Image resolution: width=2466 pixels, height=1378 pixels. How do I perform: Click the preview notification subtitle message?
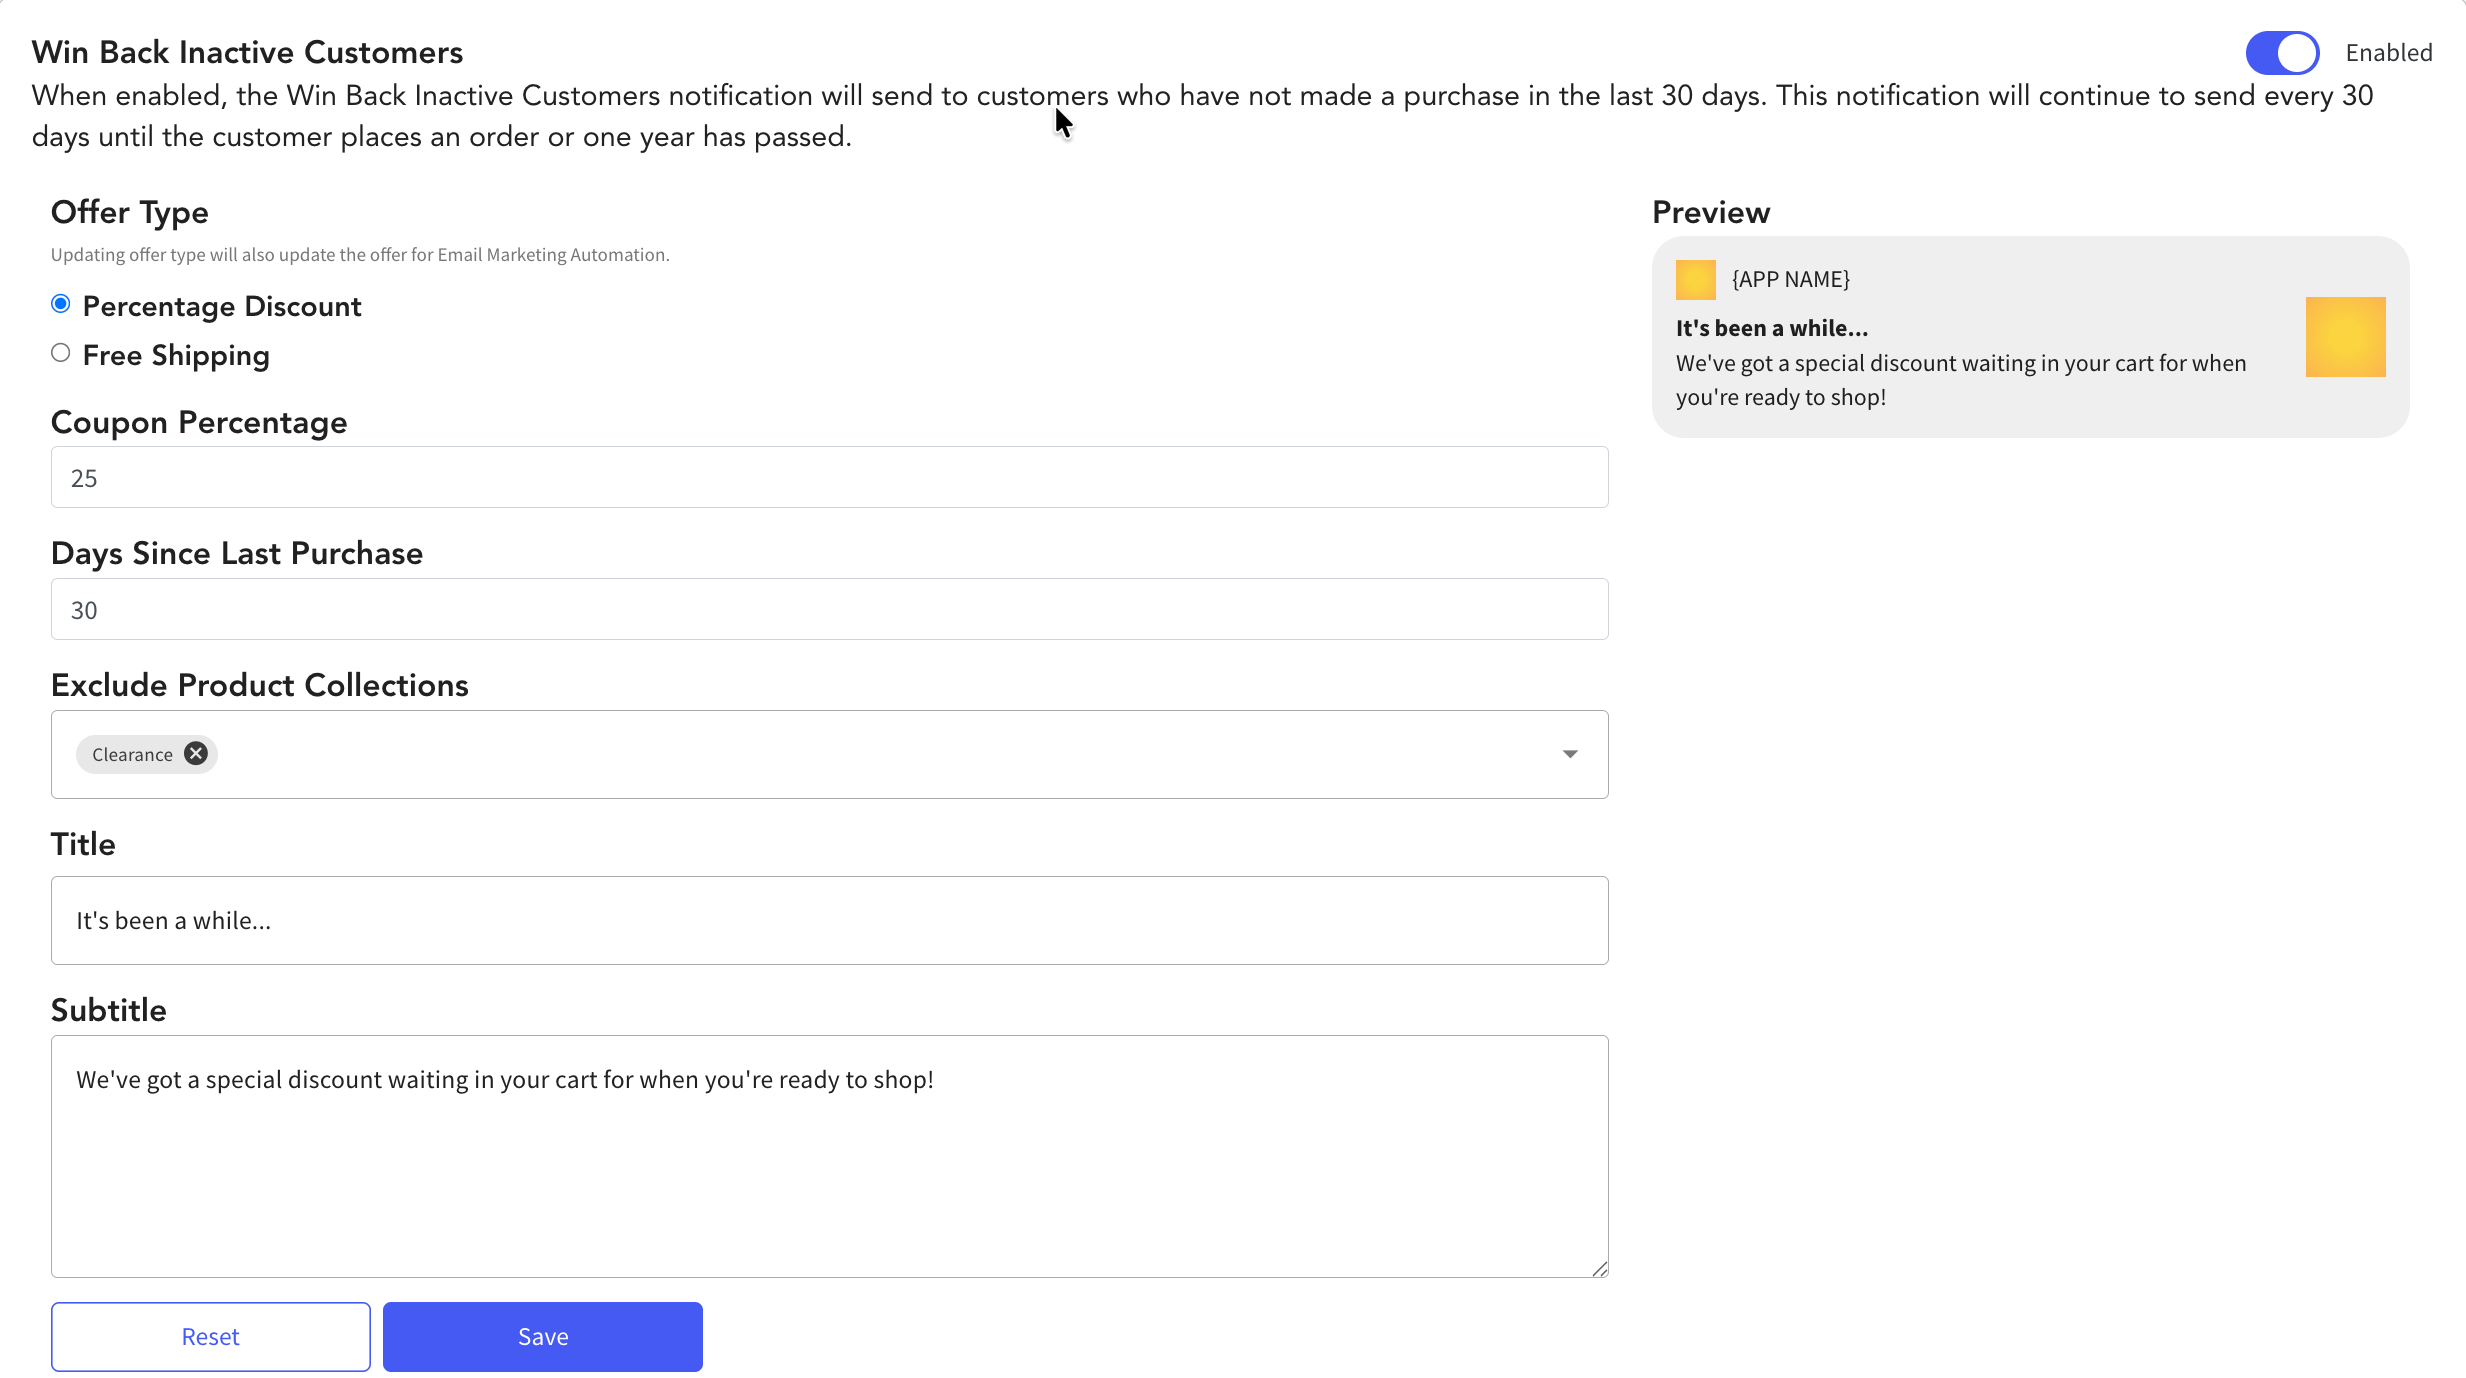1960,380
